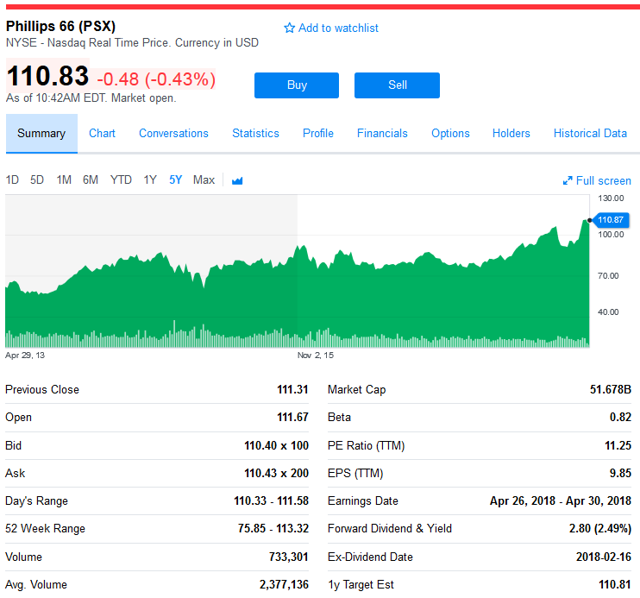
Task: Click the Open value 111.67
Action: tap(292, 417)
